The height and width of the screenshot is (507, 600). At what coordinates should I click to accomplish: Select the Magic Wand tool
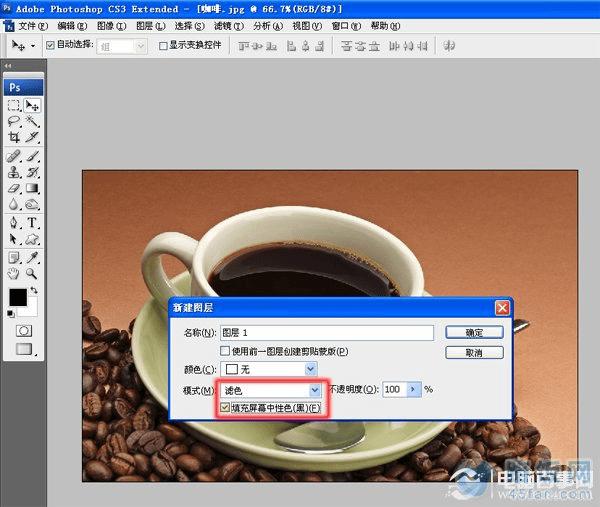pyautogui.click(x=33, y=121)
